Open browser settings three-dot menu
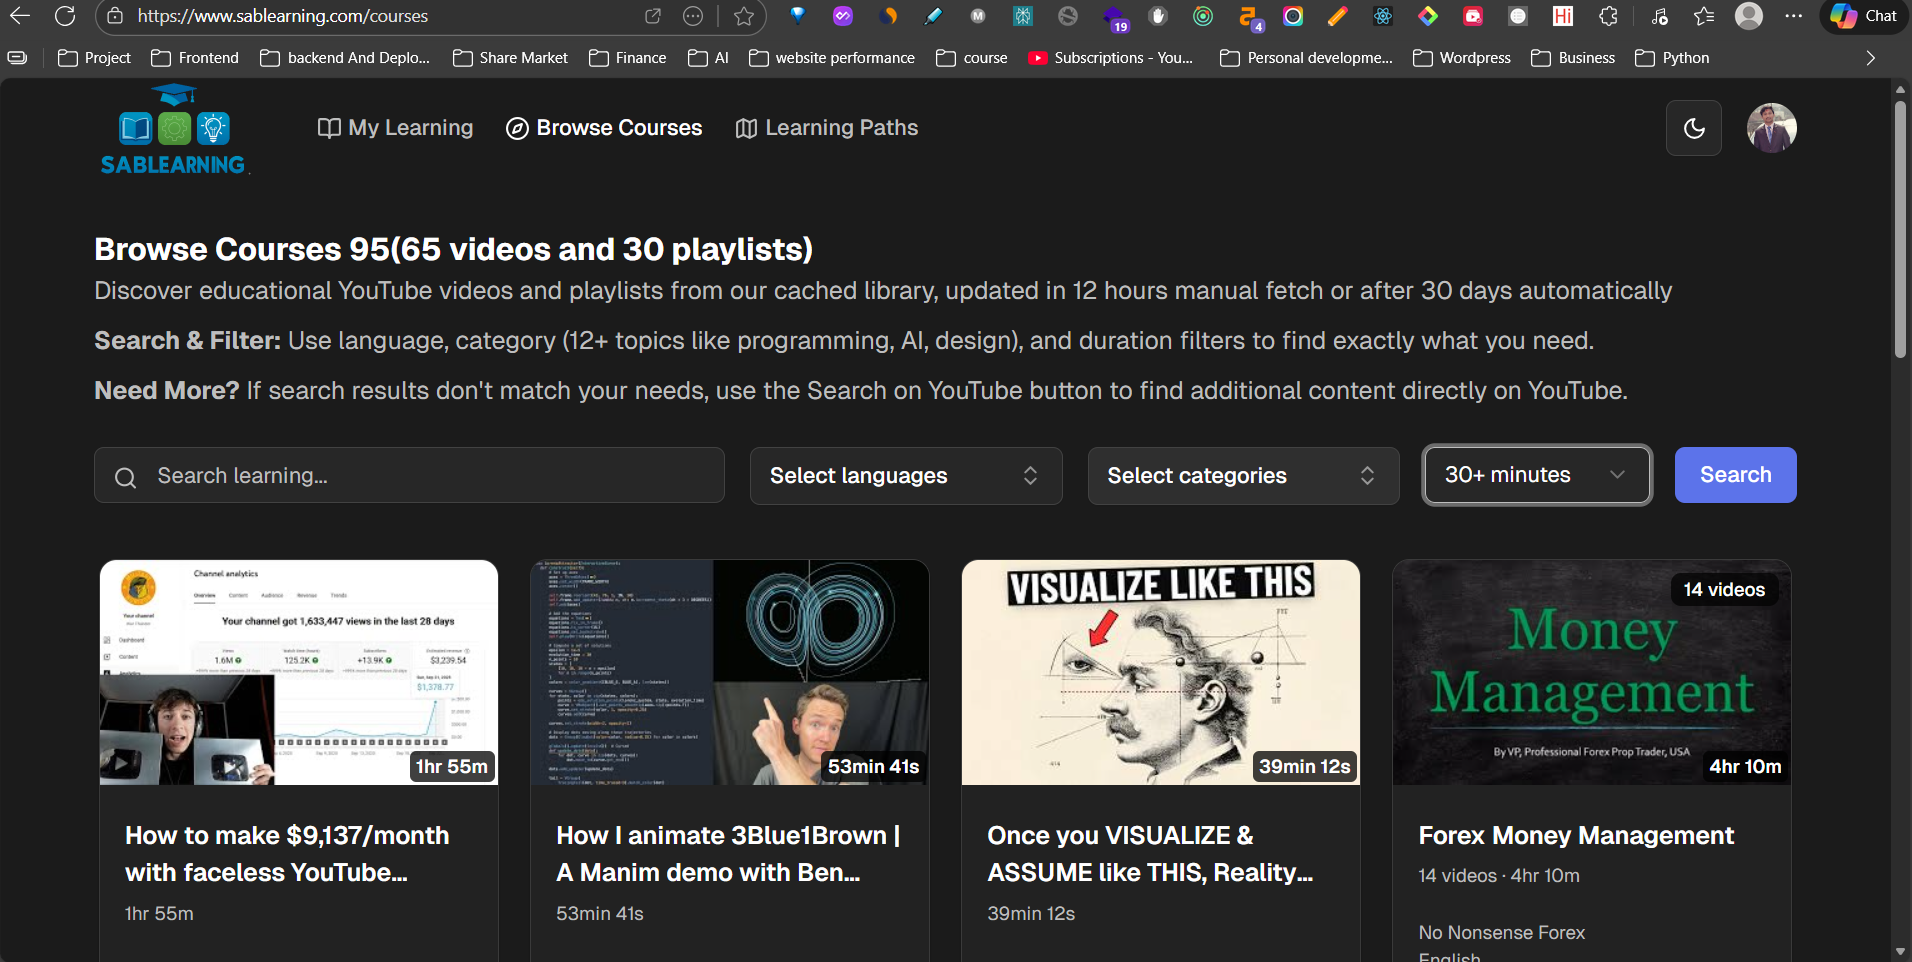This screenshot has width=1912, height=962. pyautogui.click(x=1794, y=16)
